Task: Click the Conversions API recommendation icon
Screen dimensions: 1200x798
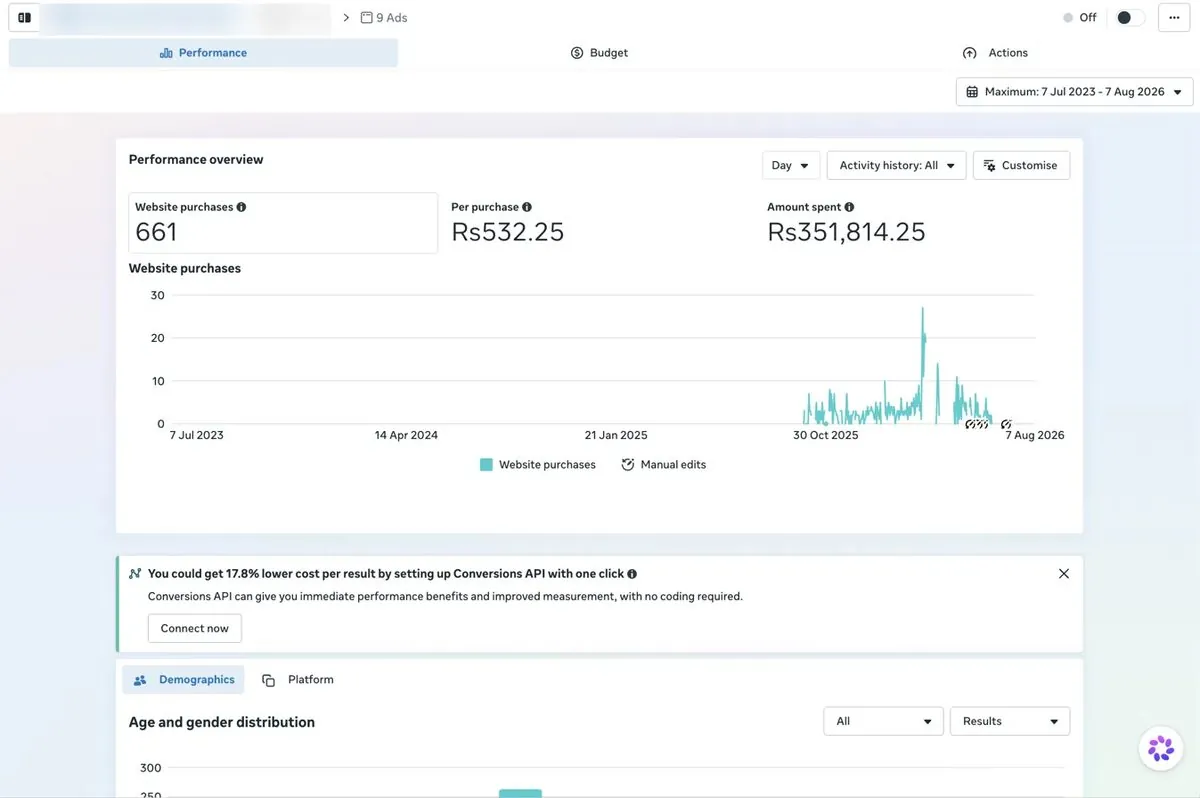Action: click(135, 574)
